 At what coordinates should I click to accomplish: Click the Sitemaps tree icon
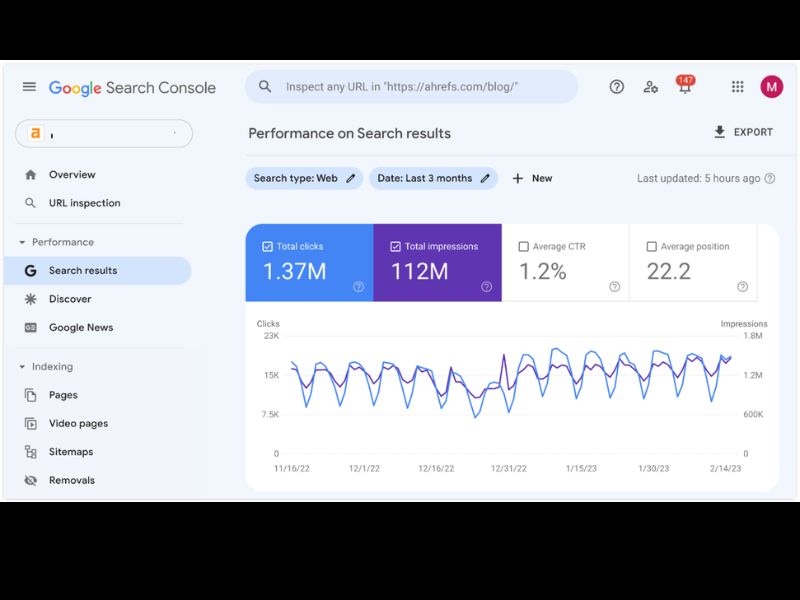click(x=31, y=452)
